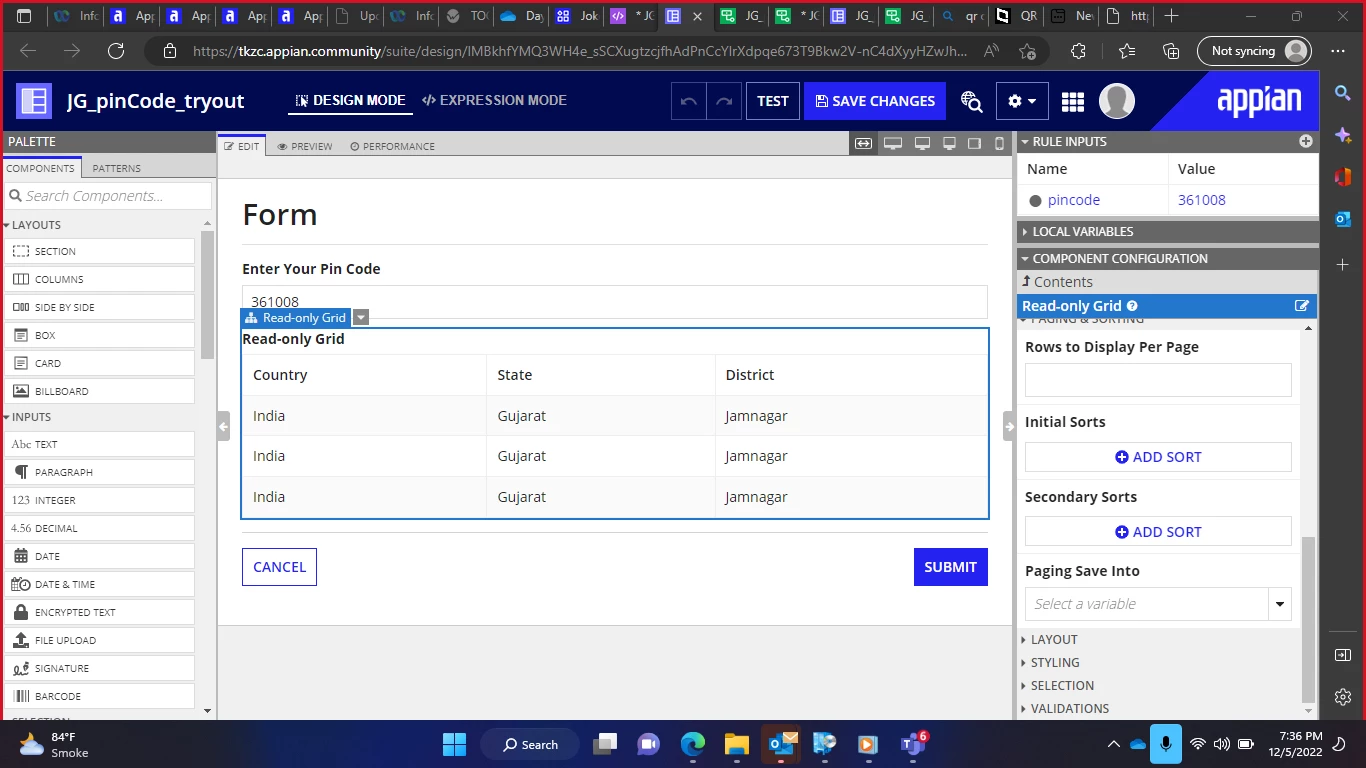The width and height of the screenshot is (1366, 768).
Task: Select the Section layout component
Action: click(100, 251)
